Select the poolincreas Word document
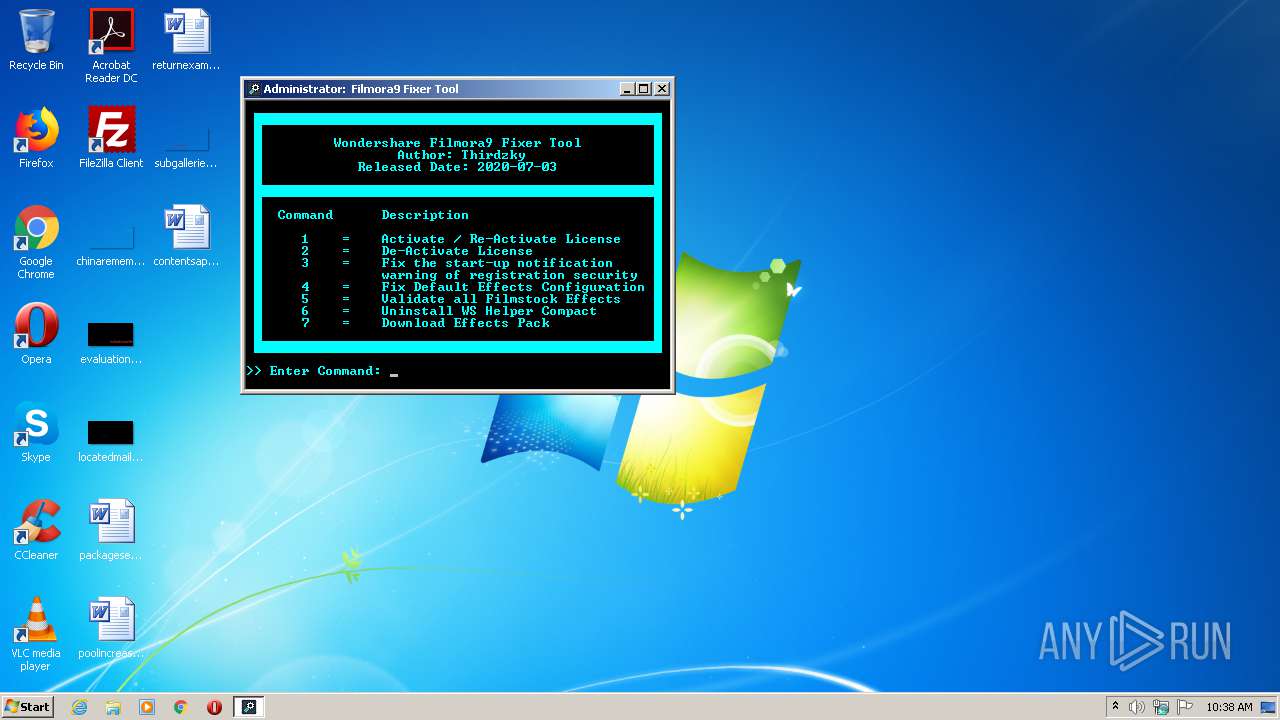The height and width of the screenshot is (720, 1280). [x=111, y=628]
